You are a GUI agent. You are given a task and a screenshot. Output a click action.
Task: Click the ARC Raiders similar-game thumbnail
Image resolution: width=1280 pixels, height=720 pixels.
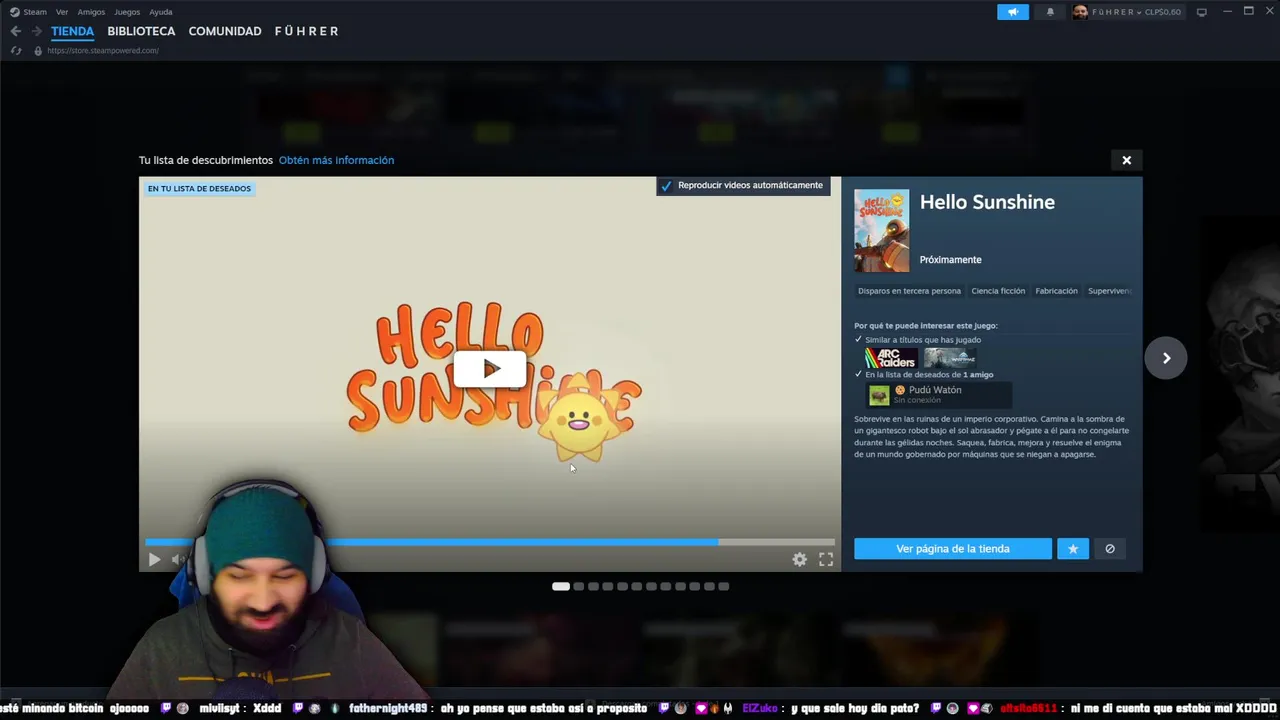pos(891,358)
